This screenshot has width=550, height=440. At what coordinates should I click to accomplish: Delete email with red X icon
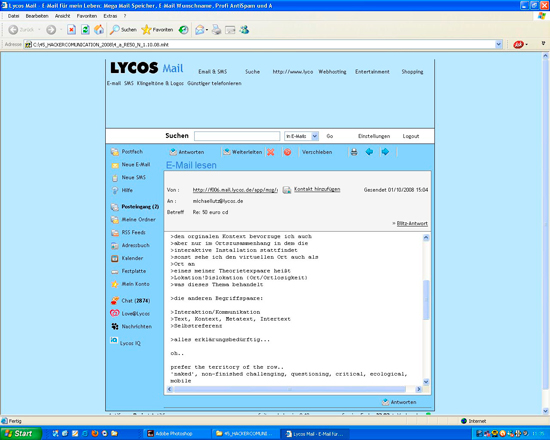270,152
